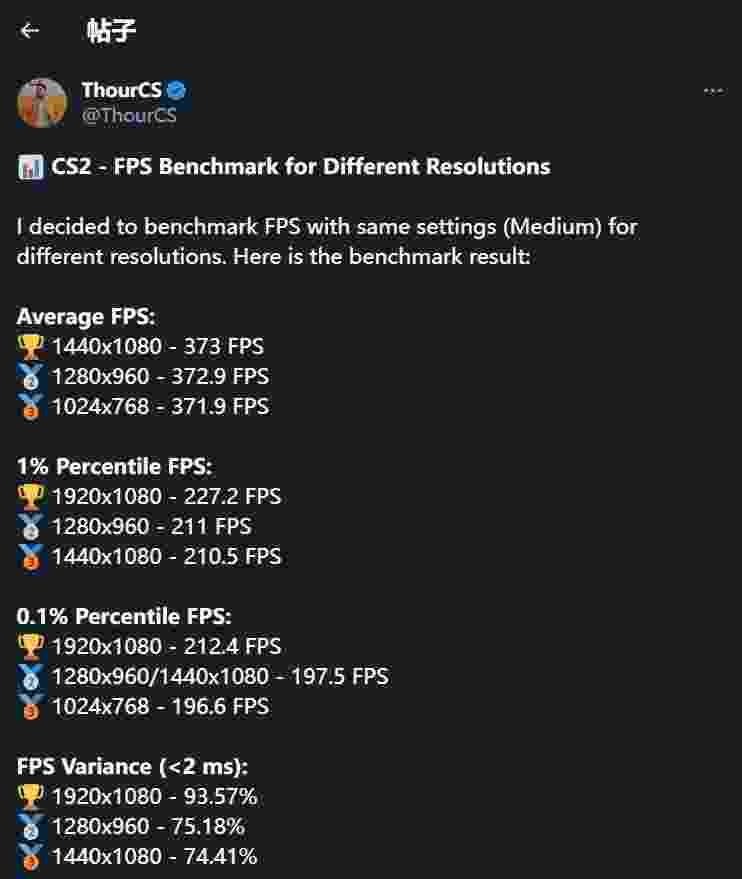Image resolution: width=742 pixels, height=879 pixels.
Task: Click the trophy emoji under 1% Percentile FPS
Action: [x=29, y=496]
